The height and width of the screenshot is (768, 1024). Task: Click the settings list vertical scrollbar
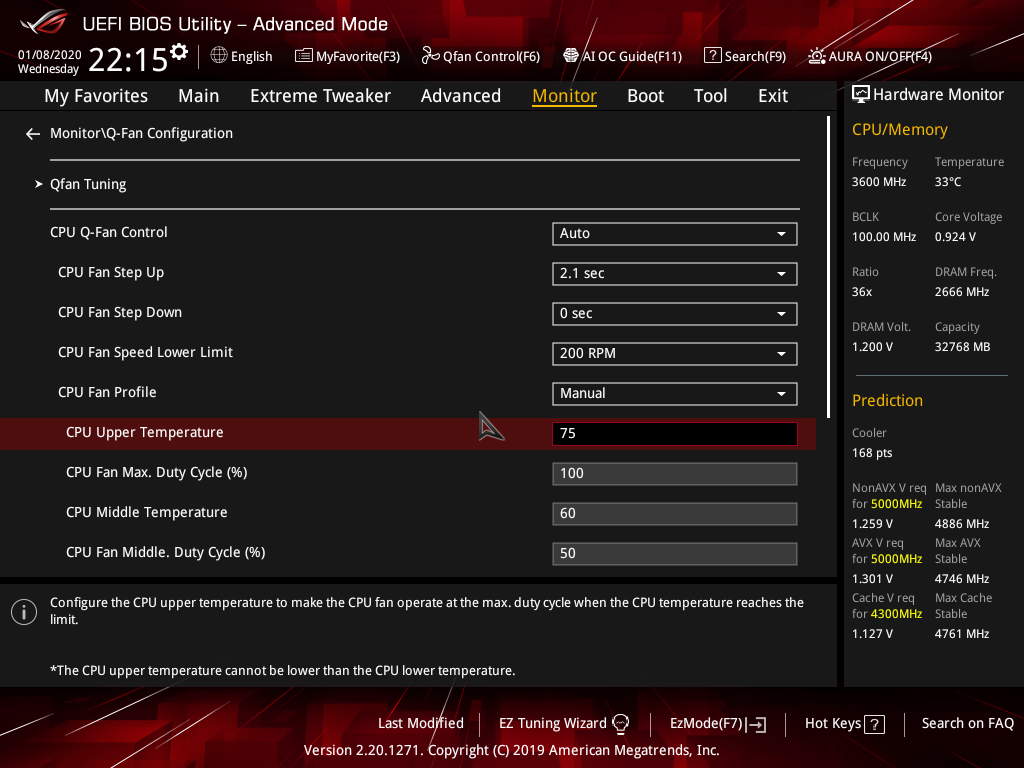pyautogui.click(x=828, y=267)
